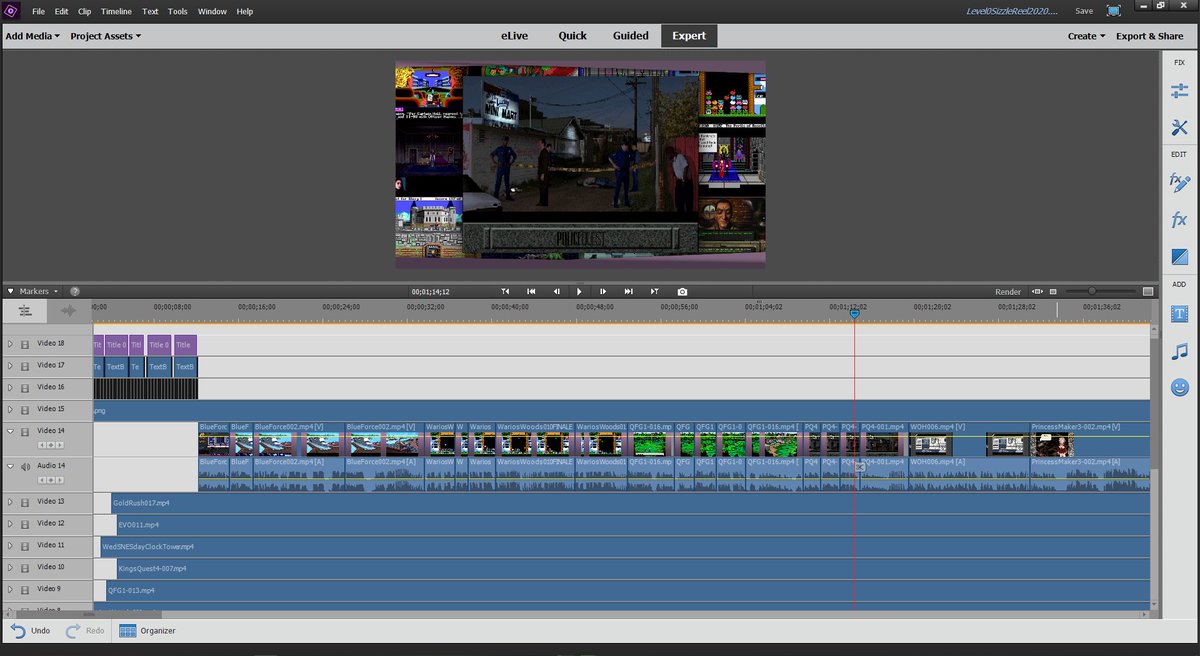Screen dimensions: 1200x656
Task: Jump to end of timeline
Action: point(628,291)
